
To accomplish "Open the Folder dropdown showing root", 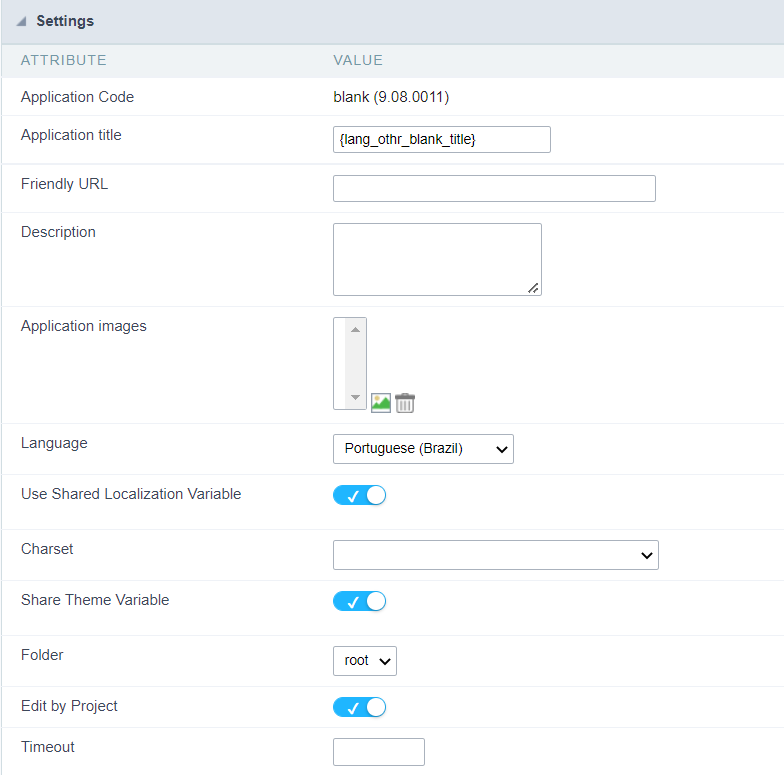I will click(364, 661).
